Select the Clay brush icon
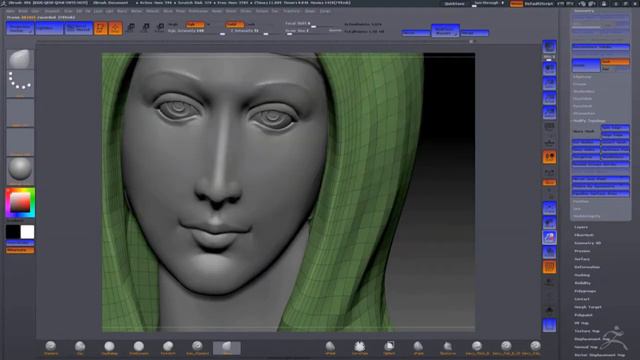This screenshot has width=640, height=360. coord(80,348)
